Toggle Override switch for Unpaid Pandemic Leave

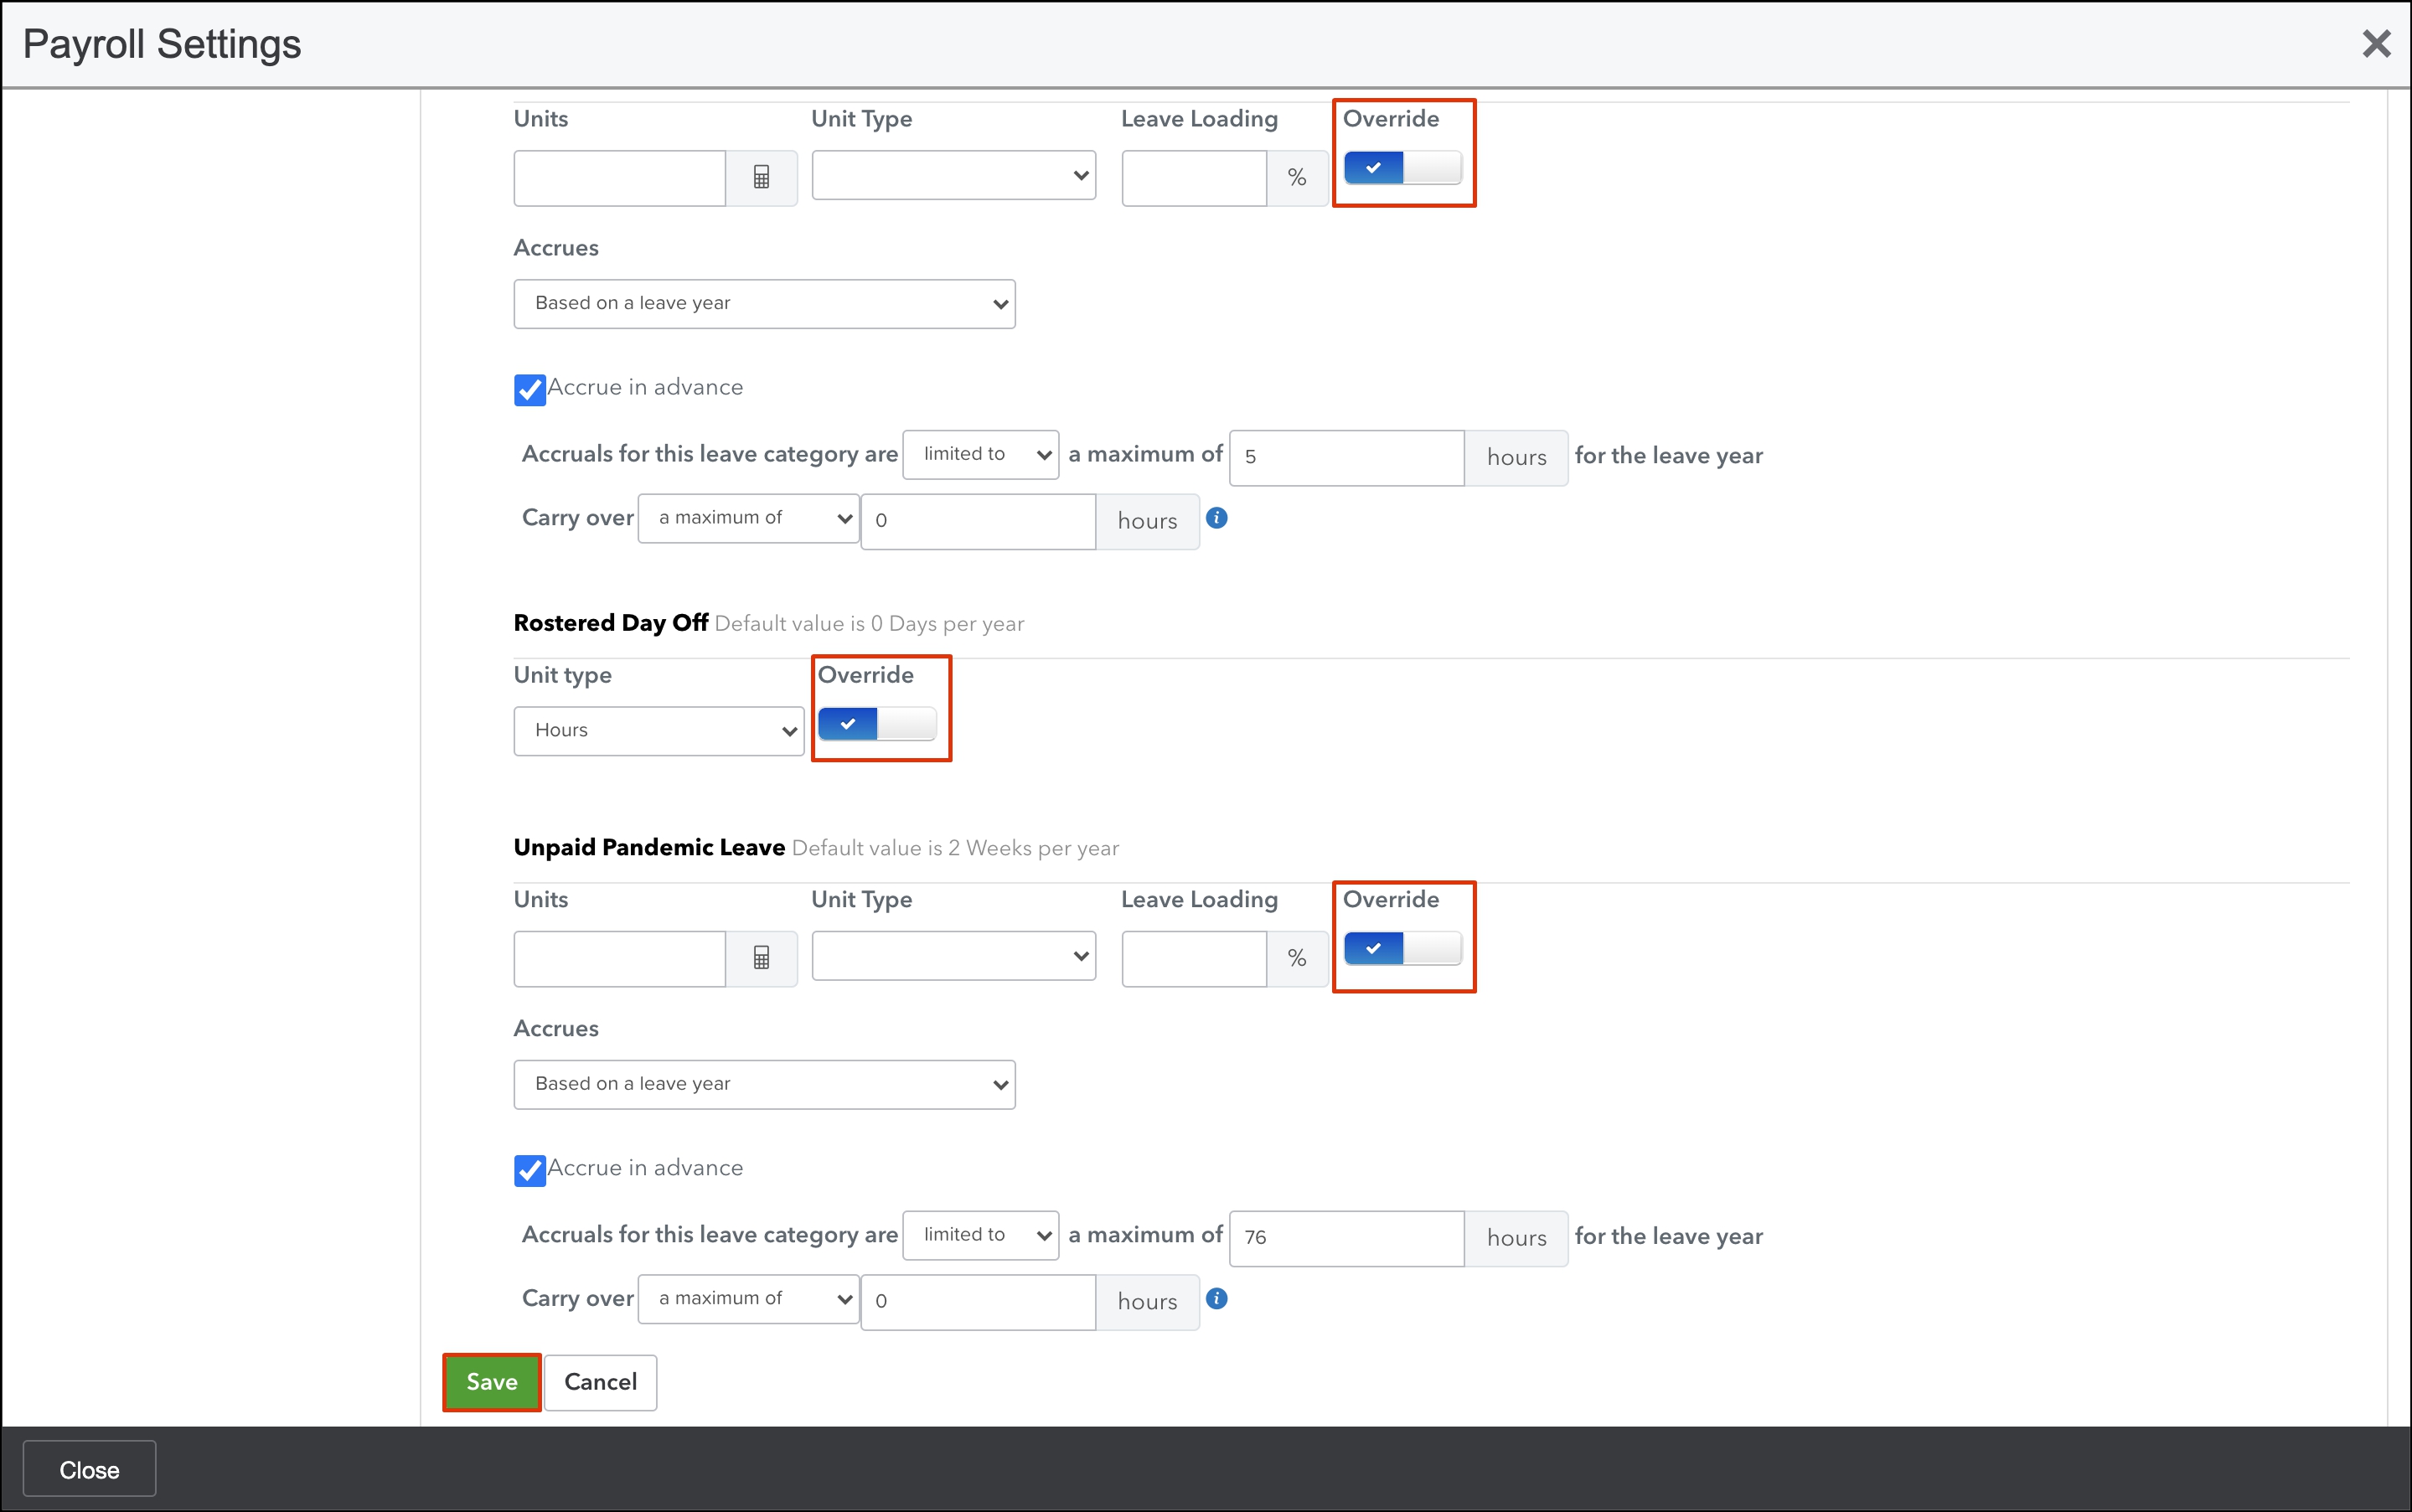tap(1402, 948)
